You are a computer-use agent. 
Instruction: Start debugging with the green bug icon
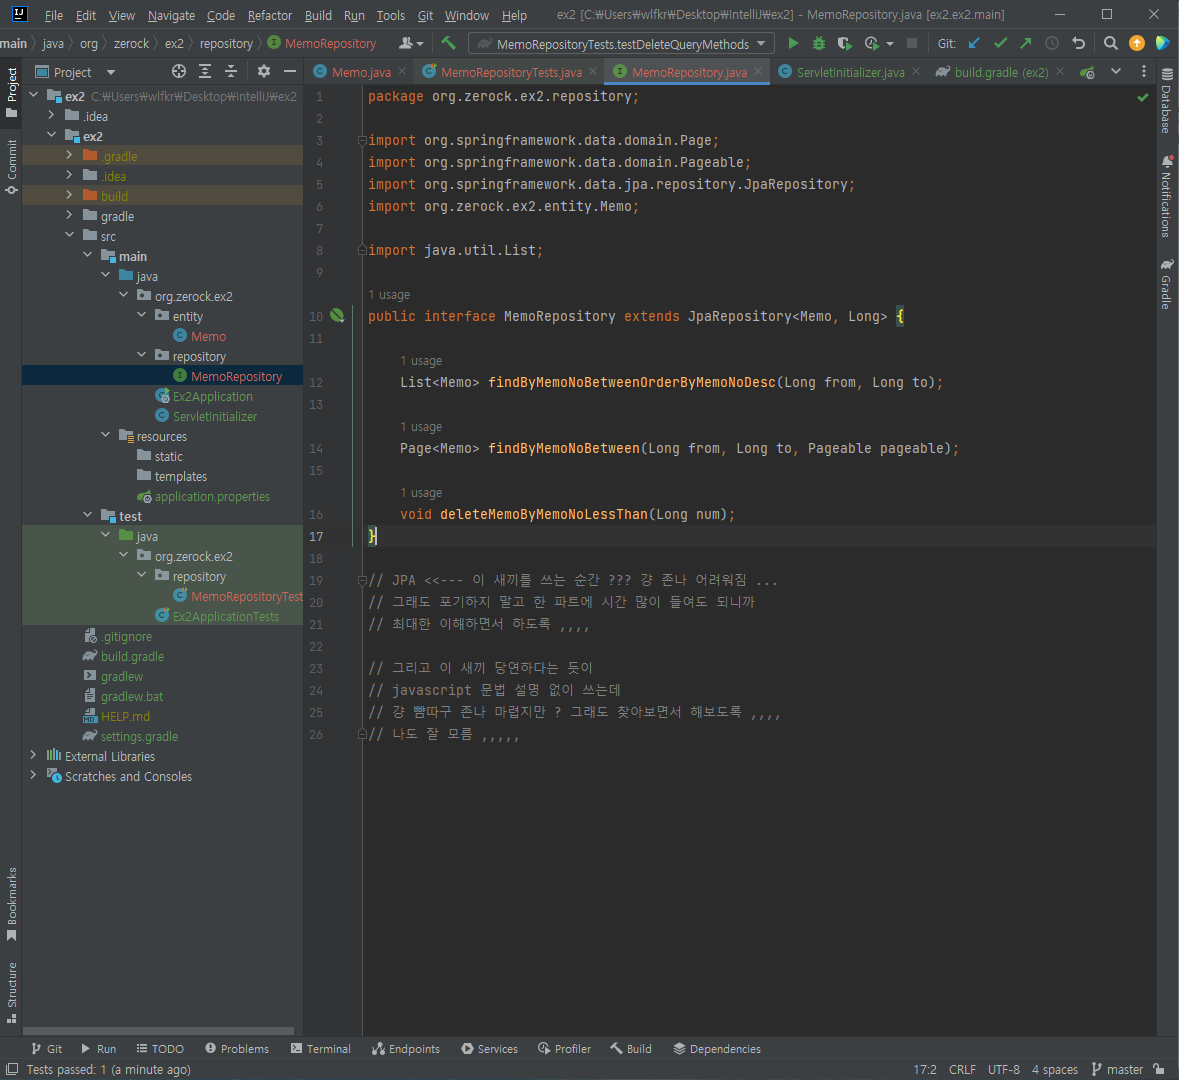point(819,44)
